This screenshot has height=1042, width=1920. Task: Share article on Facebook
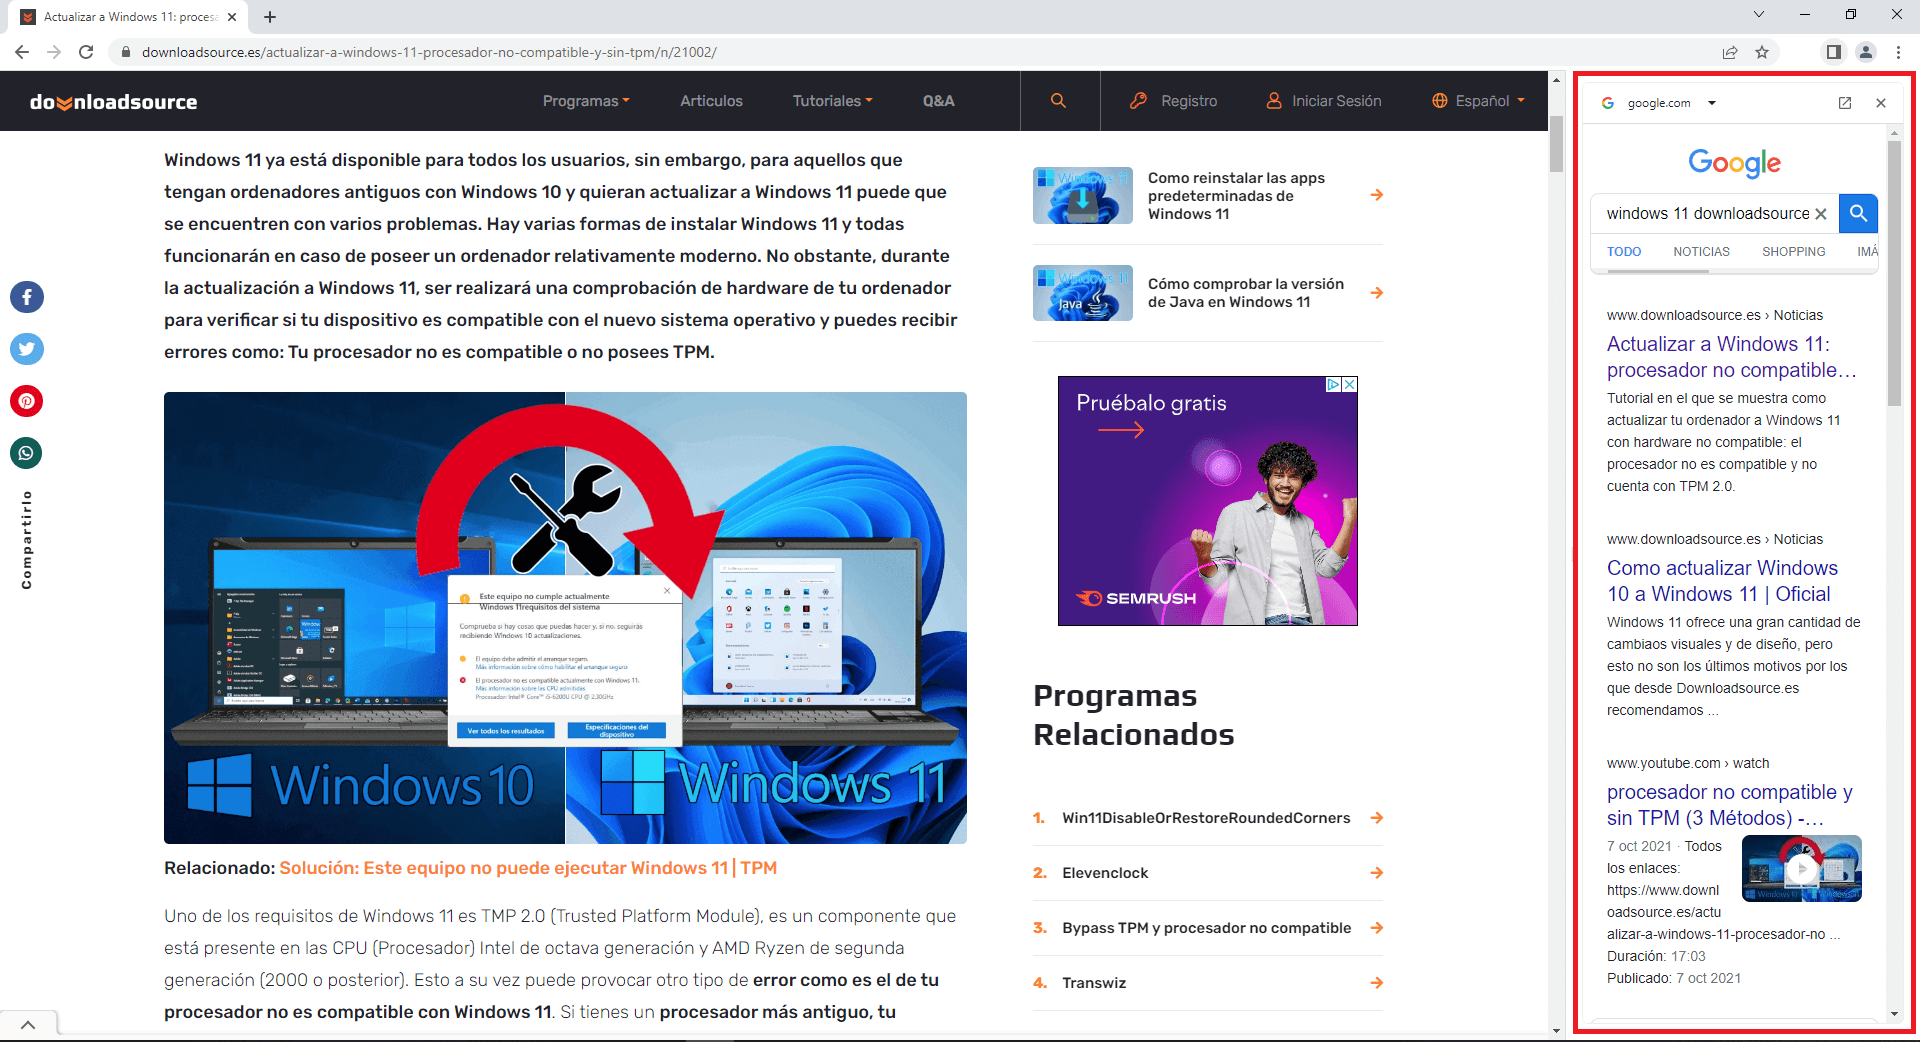27,297
